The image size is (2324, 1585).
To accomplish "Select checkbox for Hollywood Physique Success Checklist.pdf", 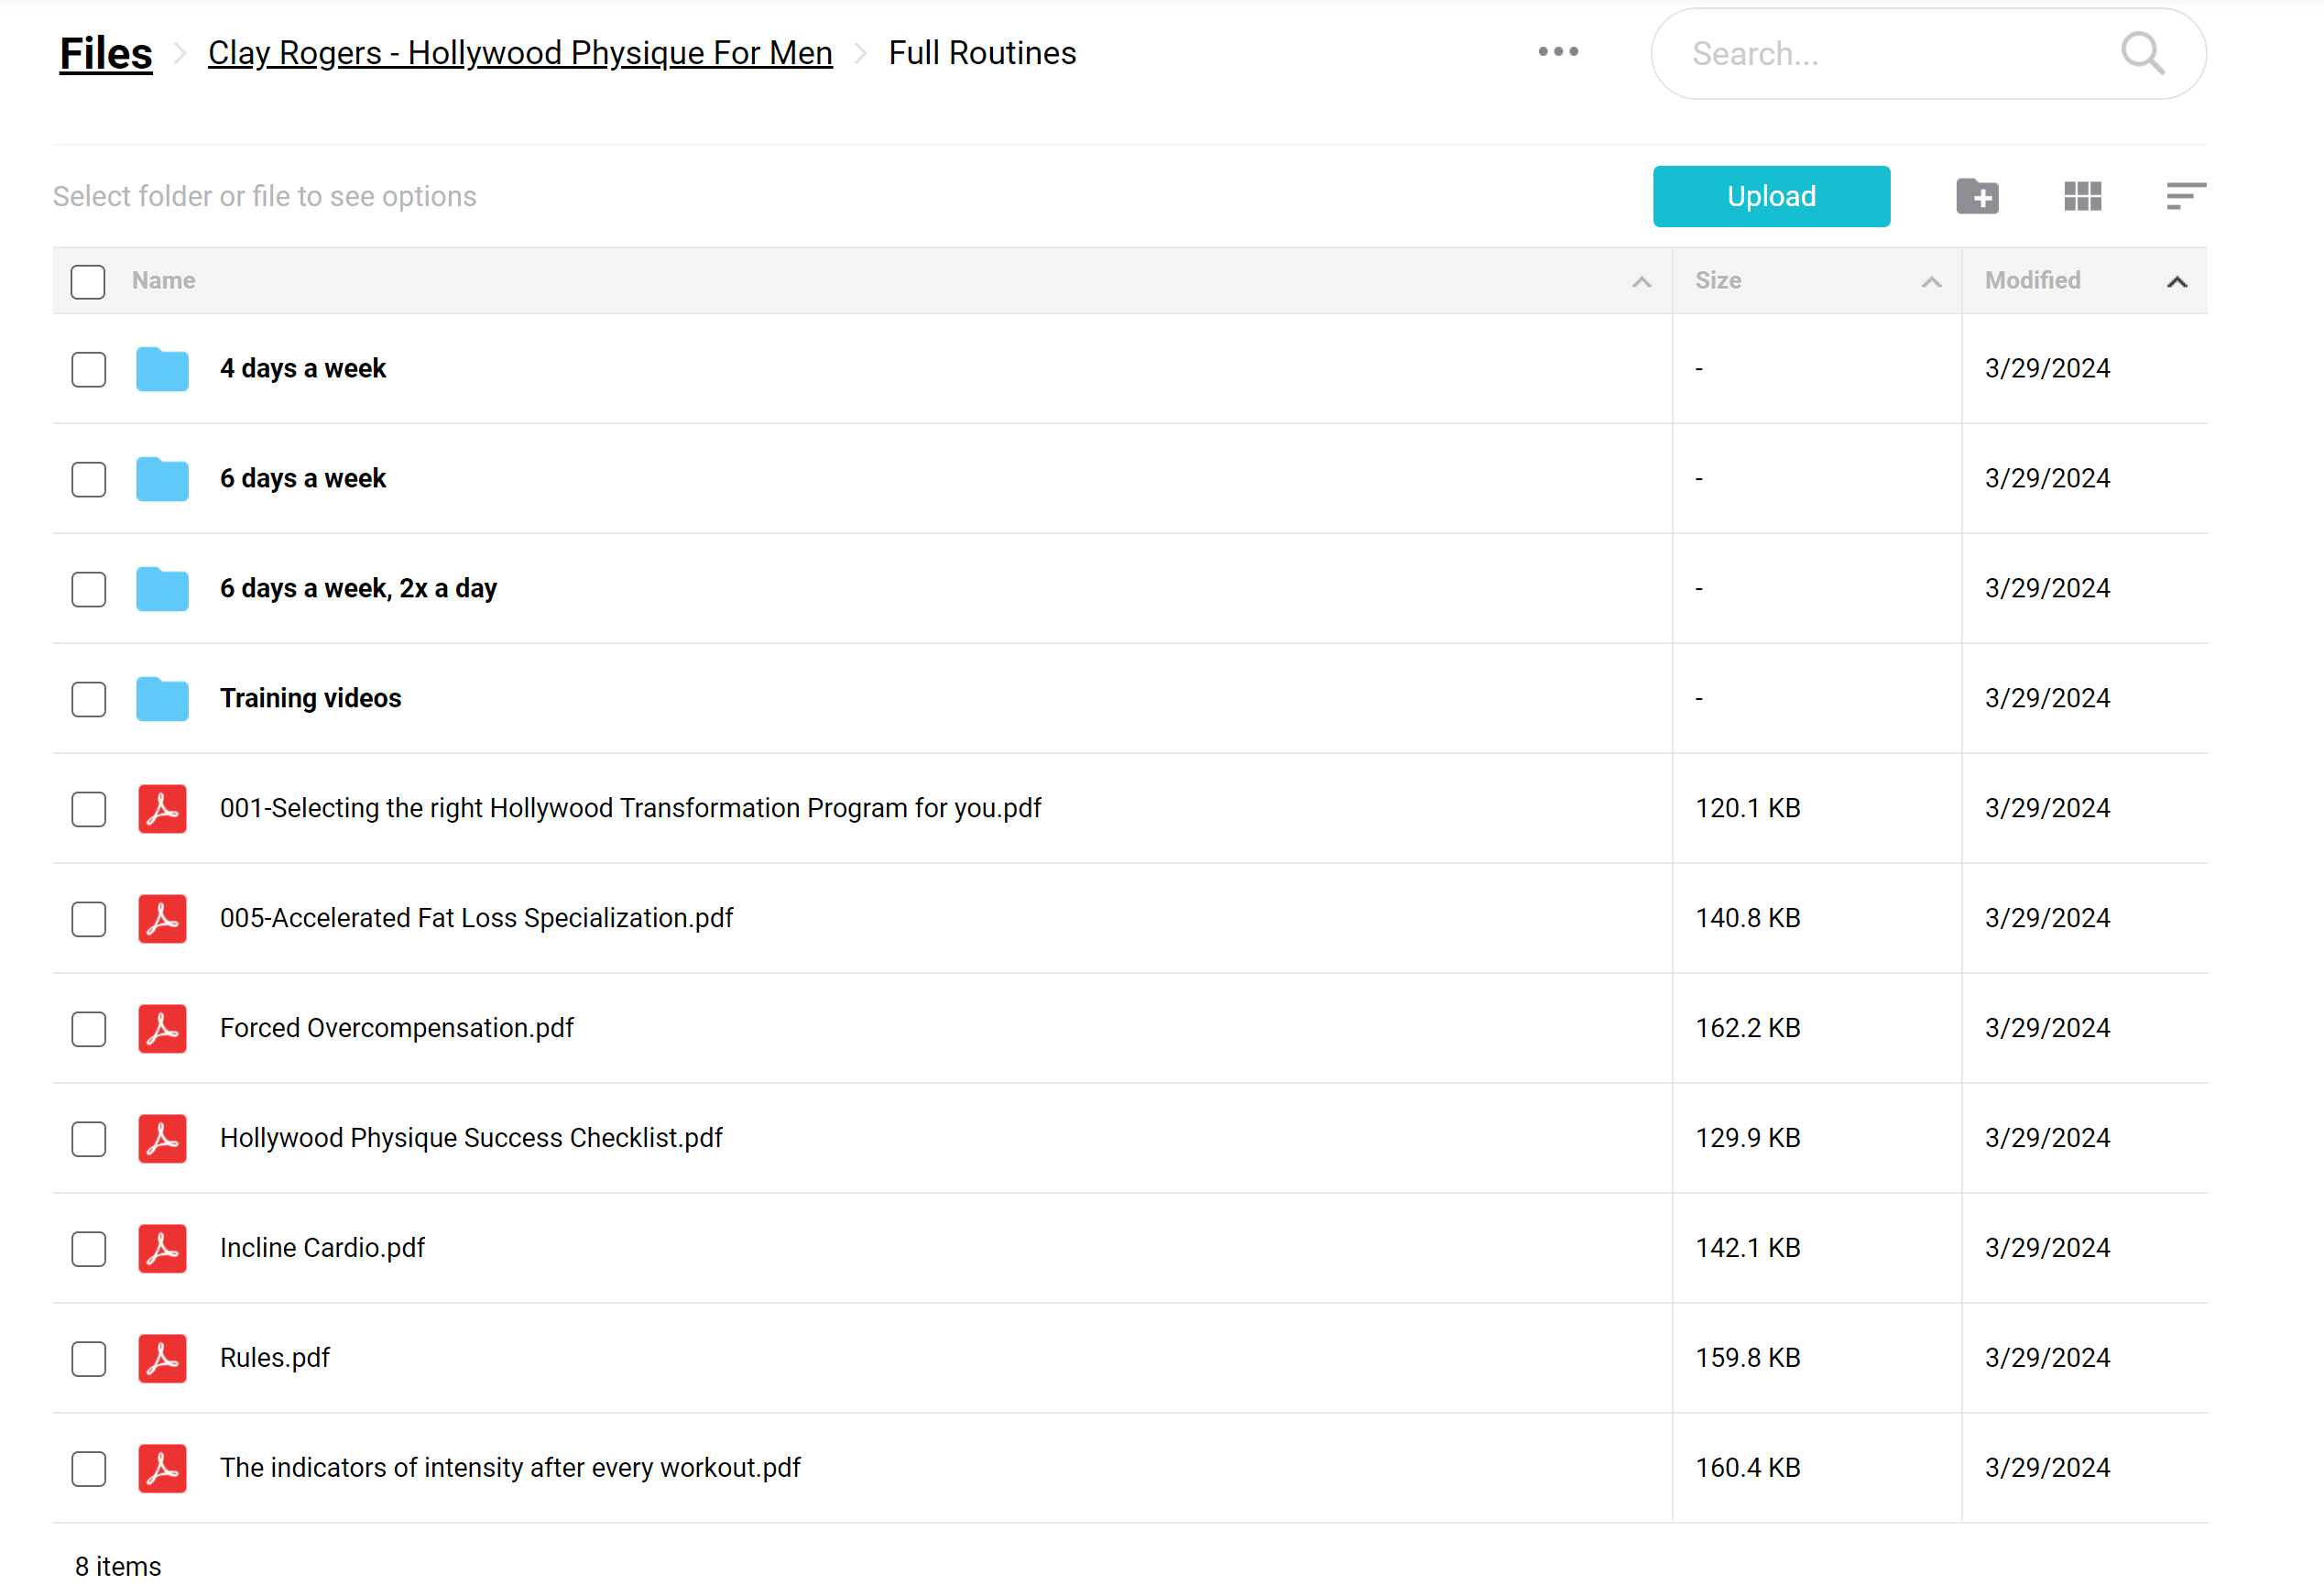I will pos(89,1139).
